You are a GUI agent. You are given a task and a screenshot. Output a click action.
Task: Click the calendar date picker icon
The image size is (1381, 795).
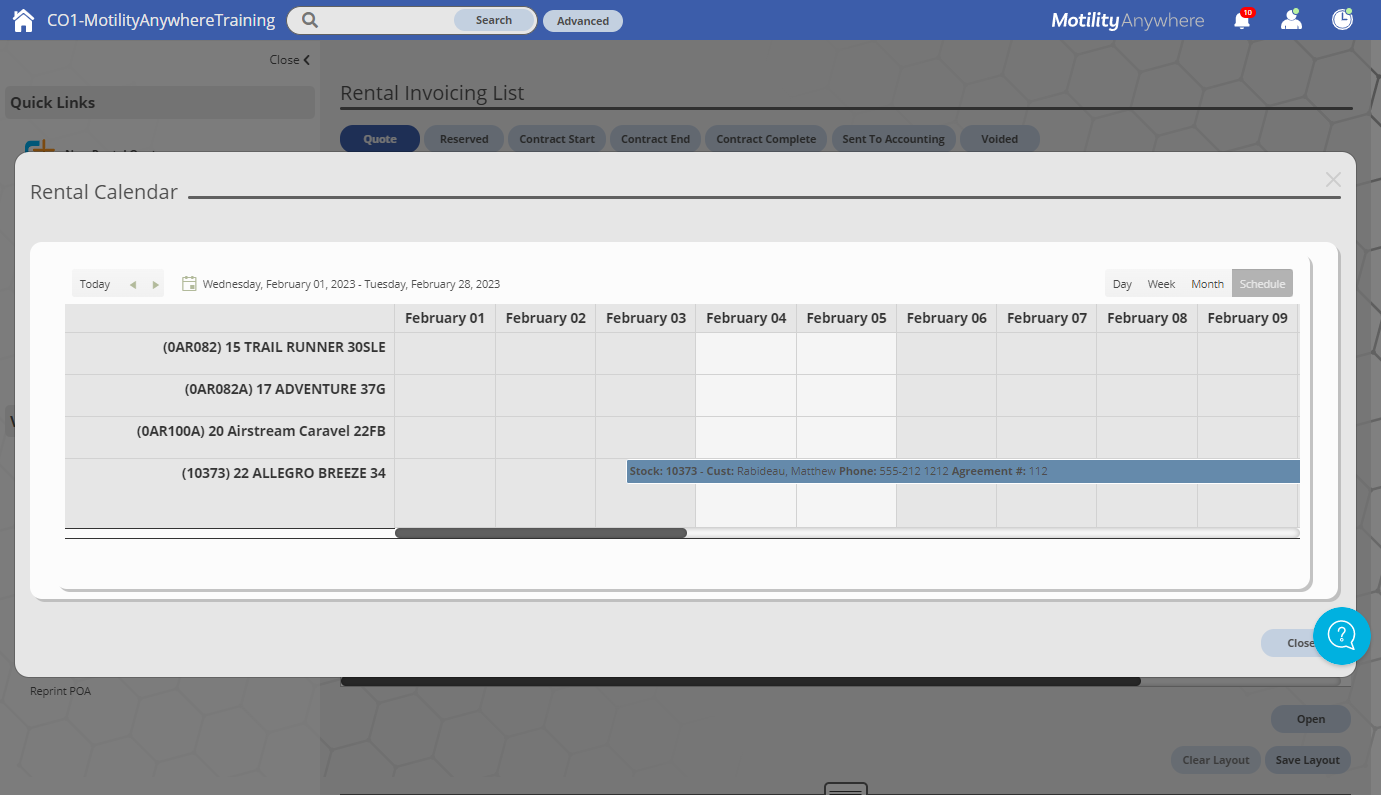click(189, 284)
